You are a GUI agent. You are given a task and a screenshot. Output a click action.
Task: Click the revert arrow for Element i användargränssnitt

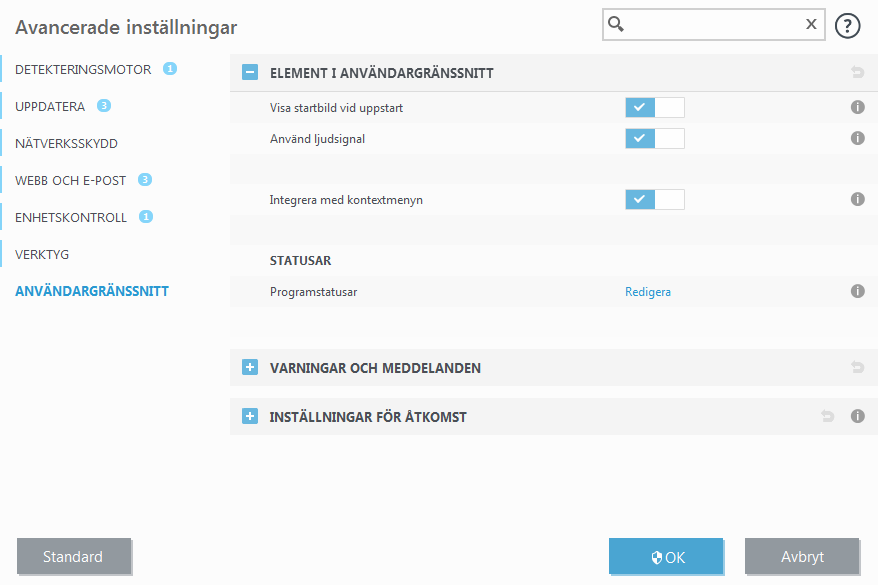pos(857,72)
